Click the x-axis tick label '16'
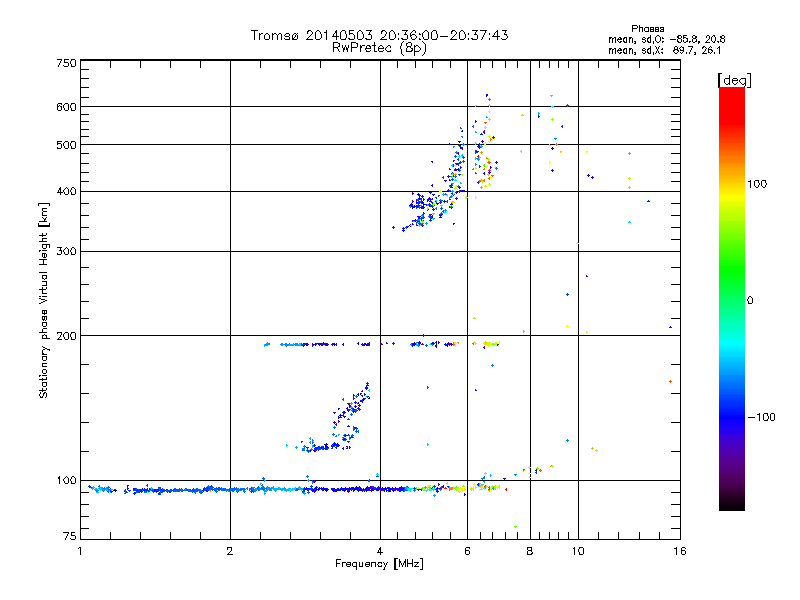The height and width of the screenshot is (600, 800). coord(680,551)
